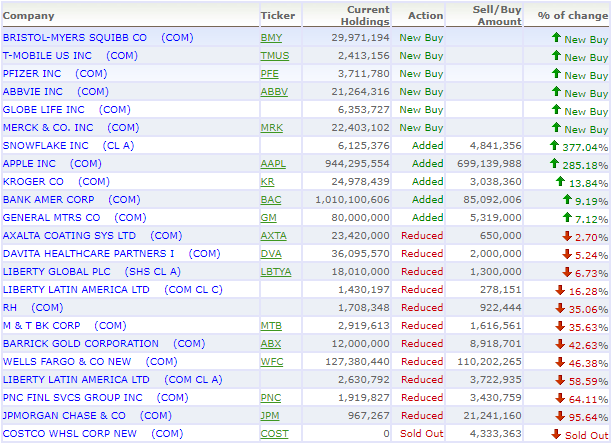Click the LIBERTY LATIN AMERICA LTD (COM CL C) row name
613x445 pixels.
tap(113, 290)
